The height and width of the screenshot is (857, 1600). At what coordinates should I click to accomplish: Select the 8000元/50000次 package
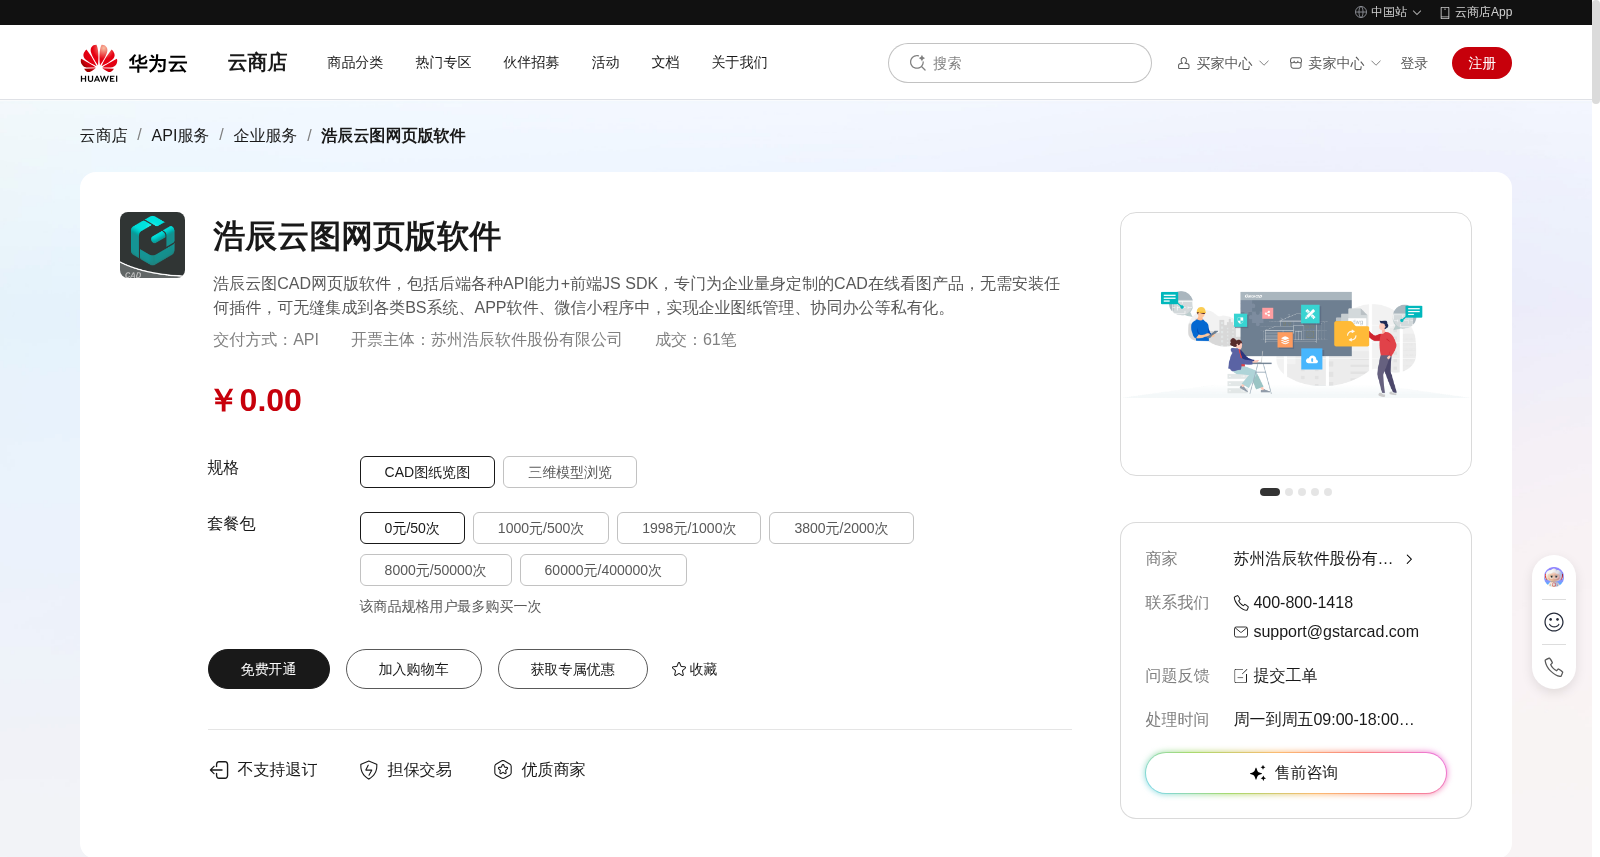pos(436,570)
